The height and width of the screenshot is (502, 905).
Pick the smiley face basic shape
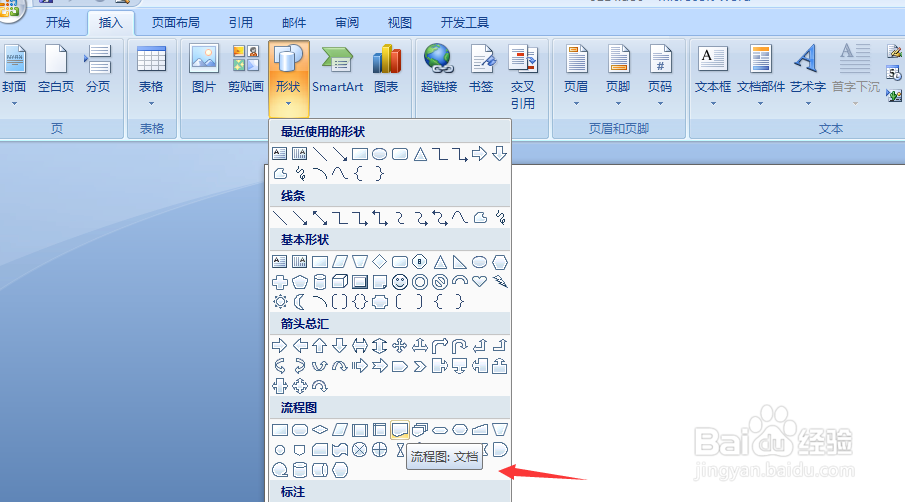399,282
